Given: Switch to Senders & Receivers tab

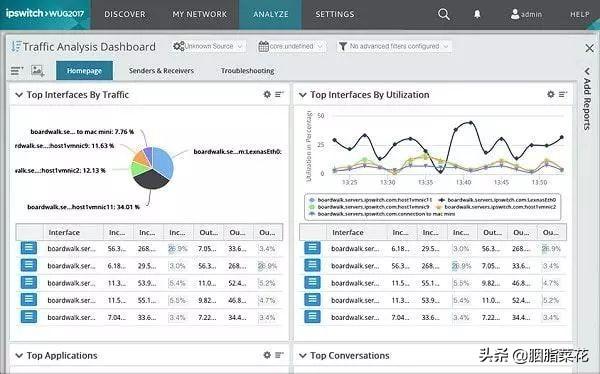Looking at the screenshot, I should pyautogui.click(x=161, y=71).
